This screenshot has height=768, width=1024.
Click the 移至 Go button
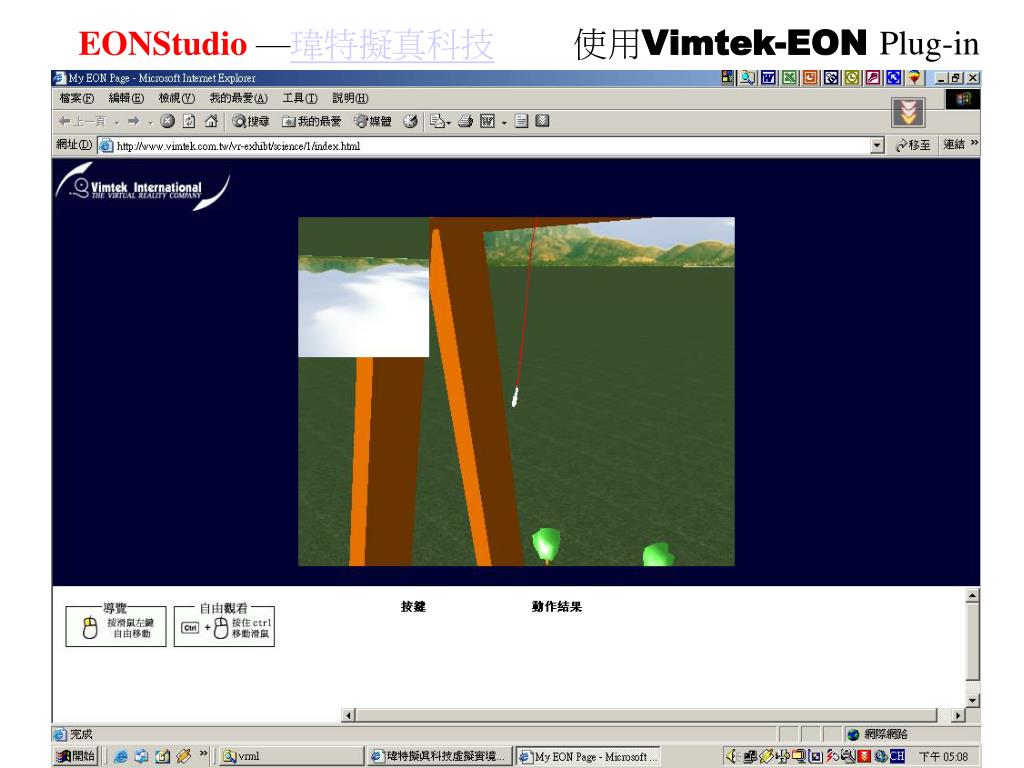(913, 145)
